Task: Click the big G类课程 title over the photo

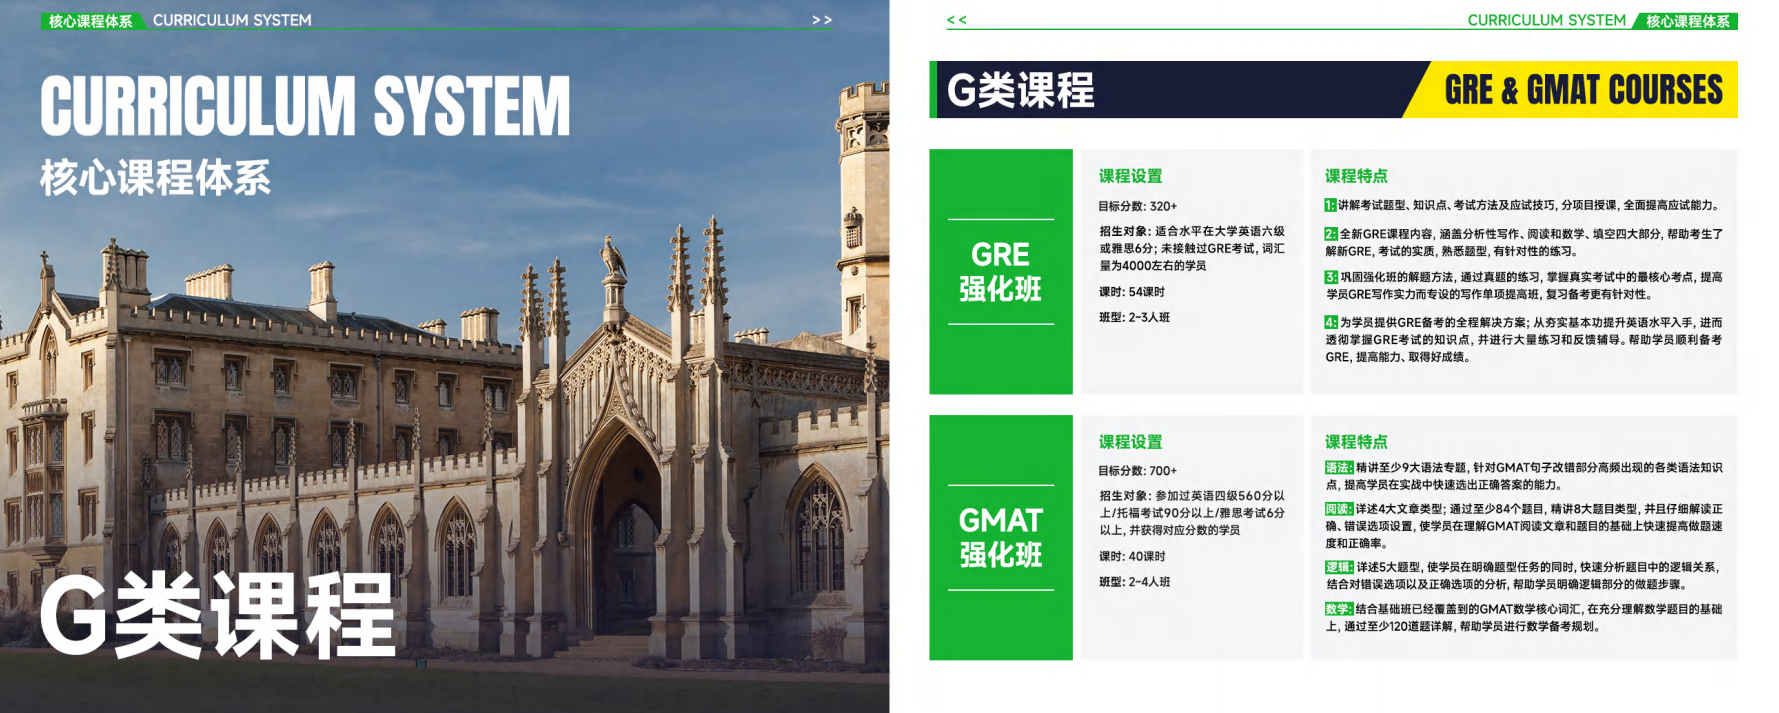Action: coord(217,617)
